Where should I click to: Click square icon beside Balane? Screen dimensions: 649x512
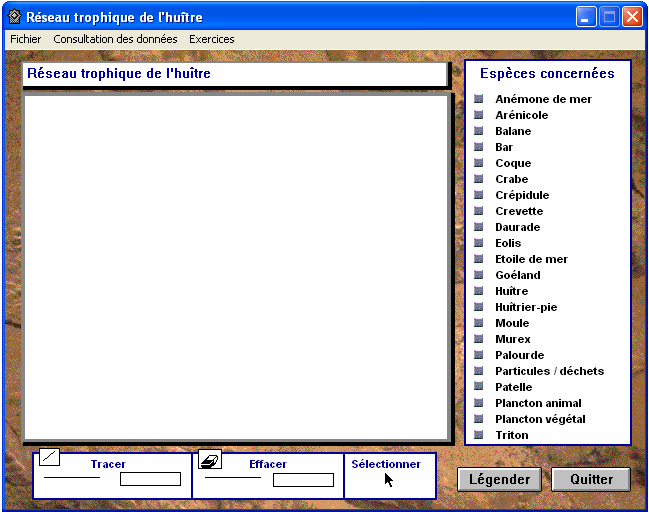478,131
